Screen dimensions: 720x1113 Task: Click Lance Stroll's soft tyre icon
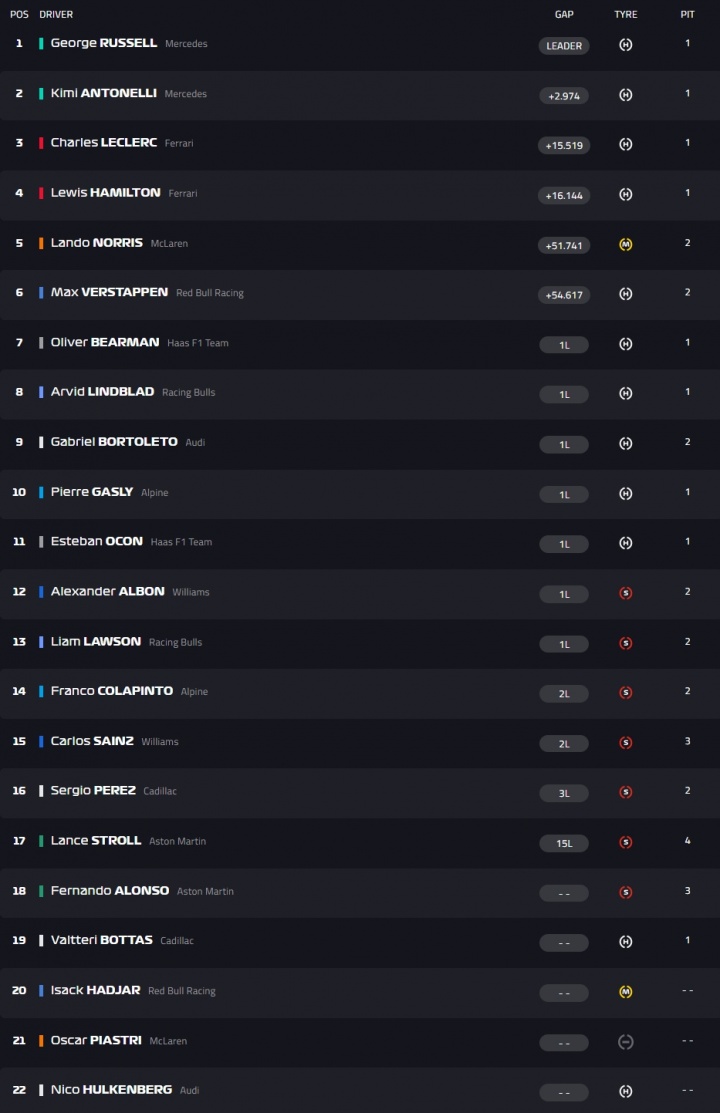(626, 842)
